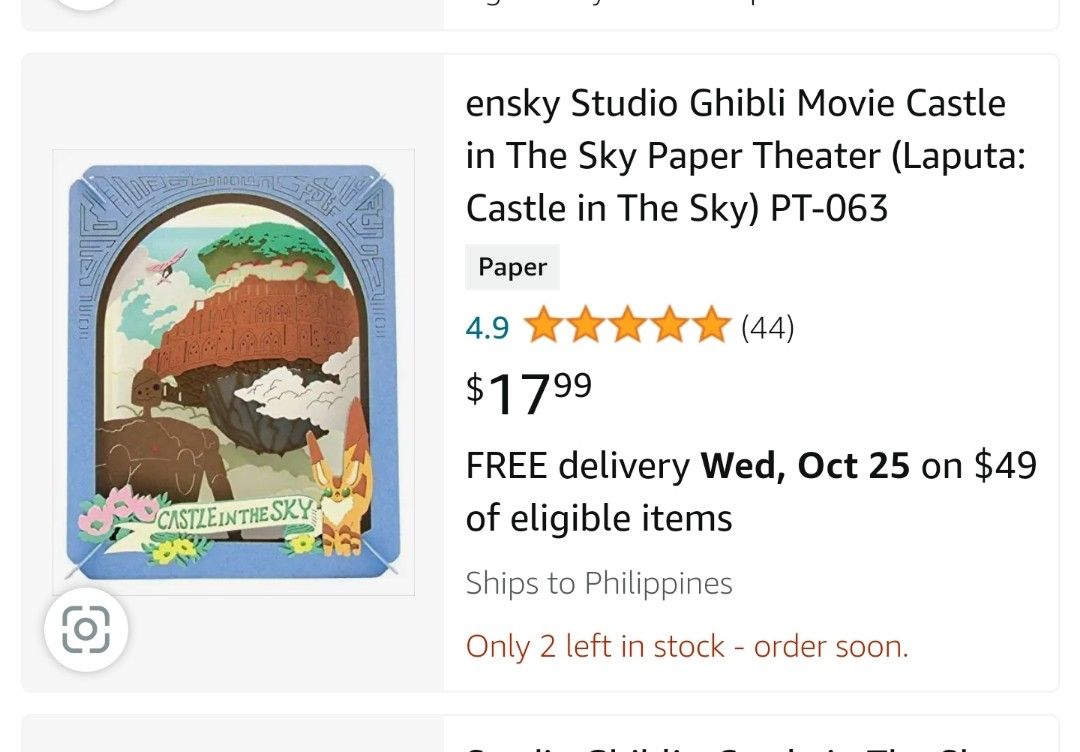Image resolution: width=1080 pixels, height=752 pixels.
Task: Open the Castle in The Sky product title
Action: tap(735, 155)
